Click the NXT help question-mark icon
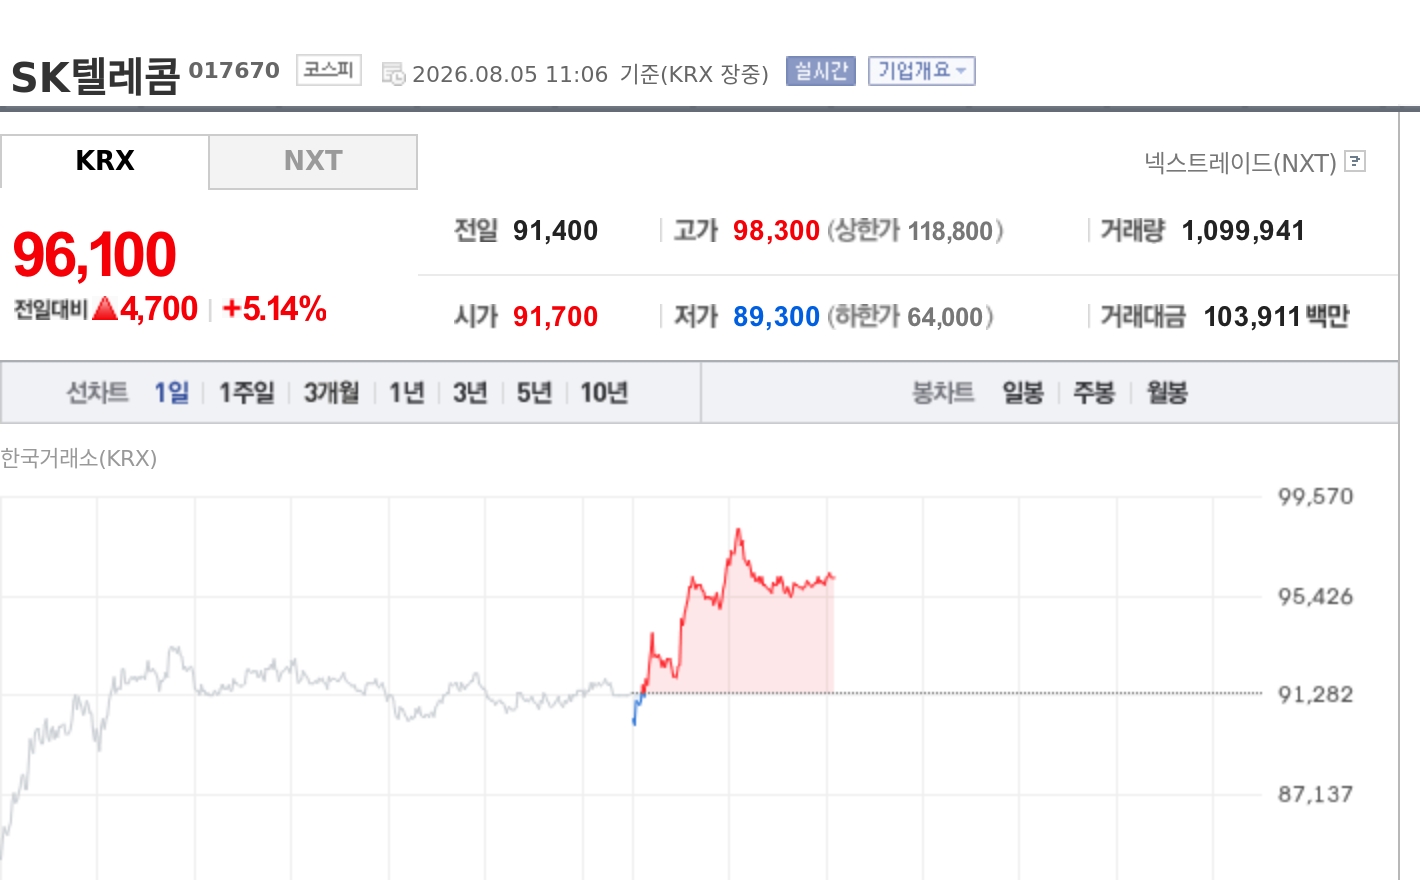The height and width of the screenshot is (880, 1420). click(1355, 161)
